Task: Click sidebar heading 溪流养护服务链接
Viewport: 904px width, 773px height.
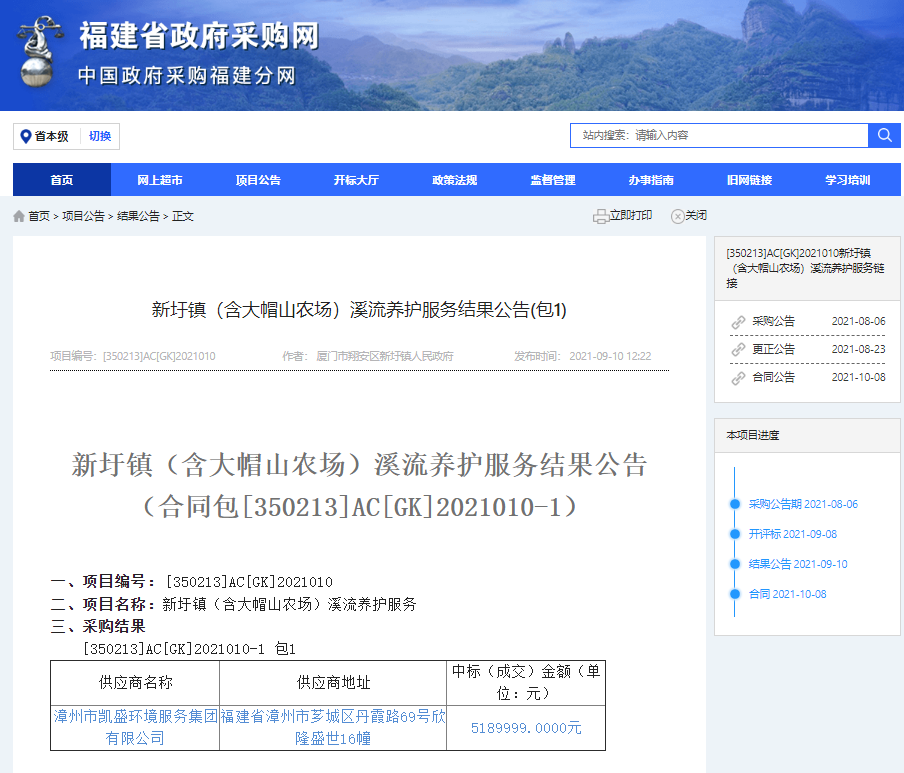Action: tap(805, 268)
